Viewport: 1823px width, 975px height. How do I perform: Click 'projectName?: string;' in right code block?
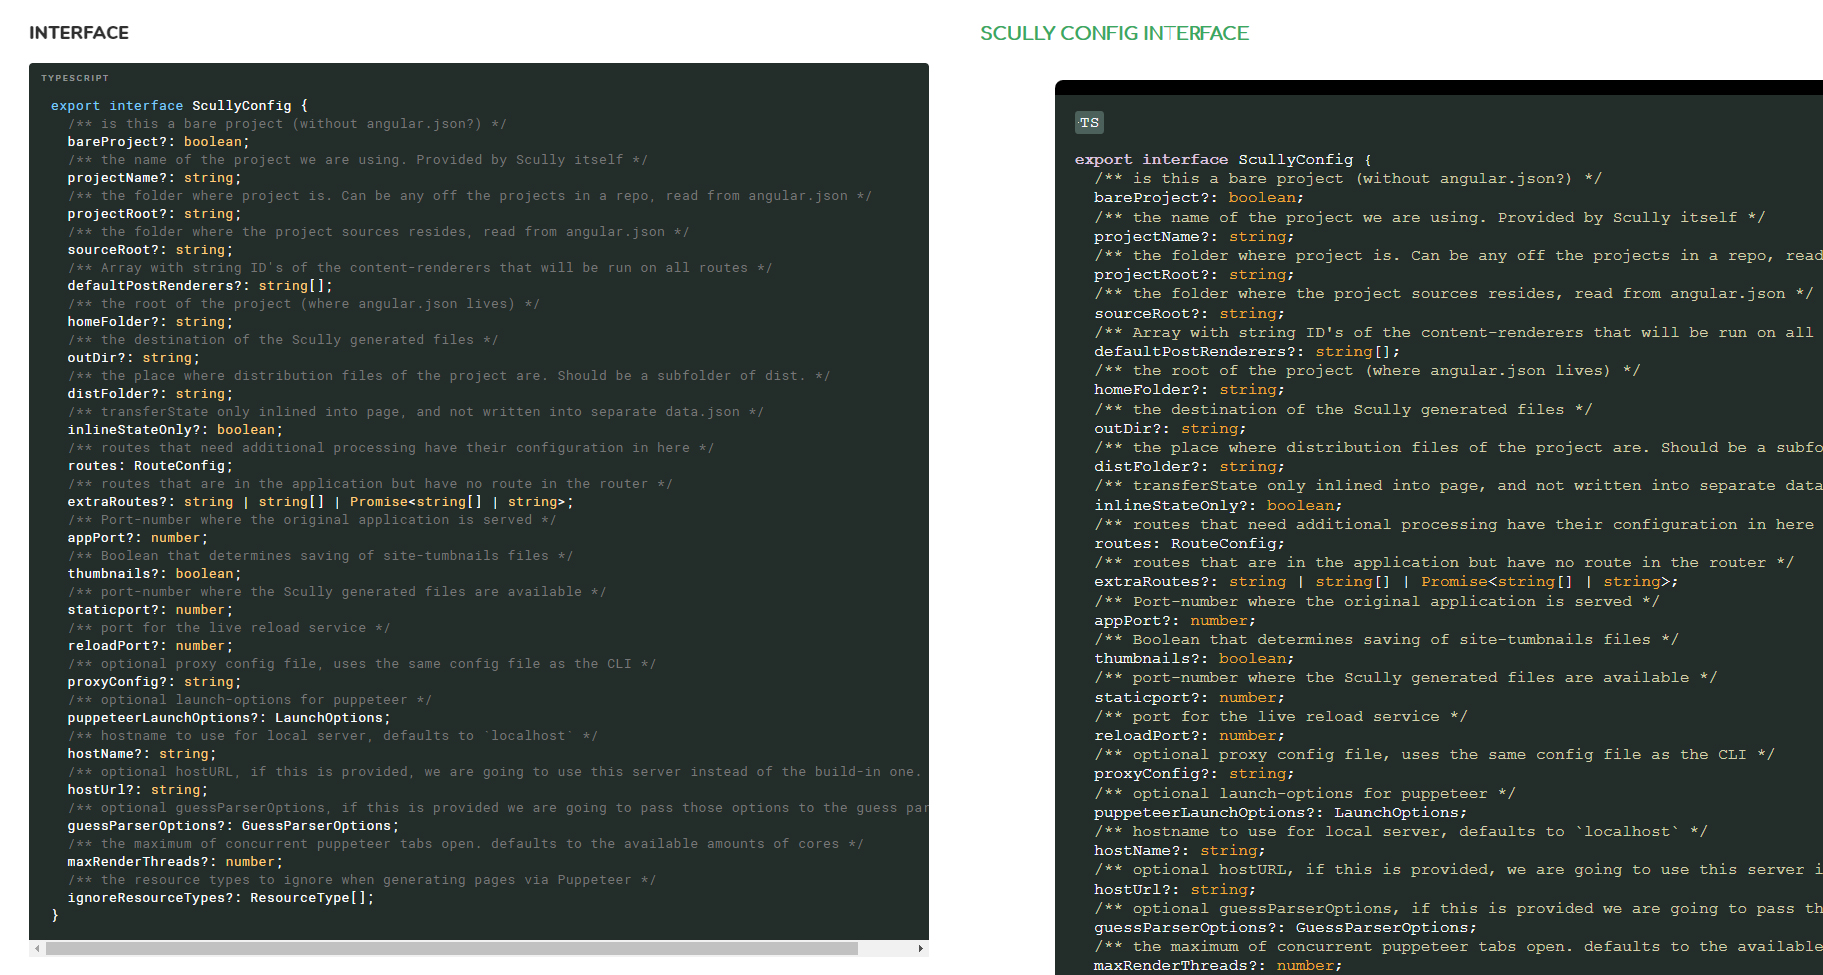(x=1194, y=236)
